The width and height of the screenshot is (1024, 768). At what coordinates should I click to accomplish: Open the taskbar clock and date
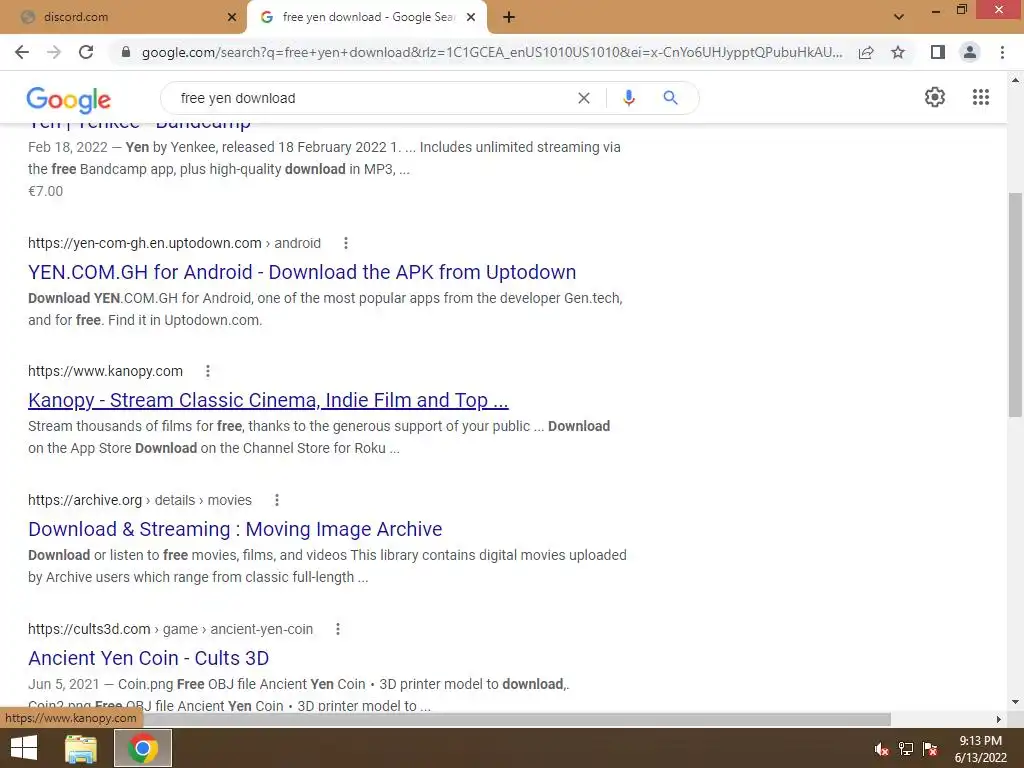click(x=981, y=749)
